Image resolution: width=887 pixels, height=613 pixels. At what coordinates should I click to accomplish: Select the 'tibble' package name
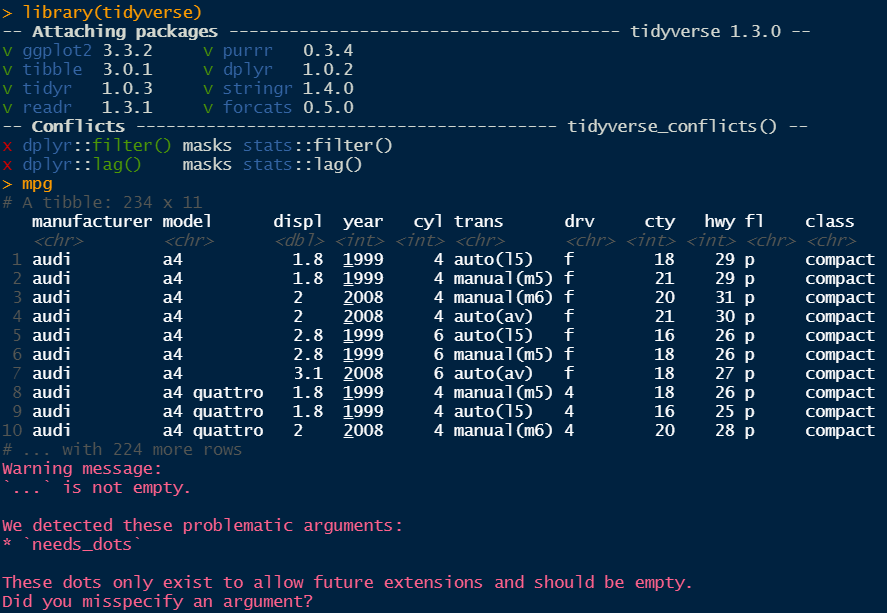(52, 70)
